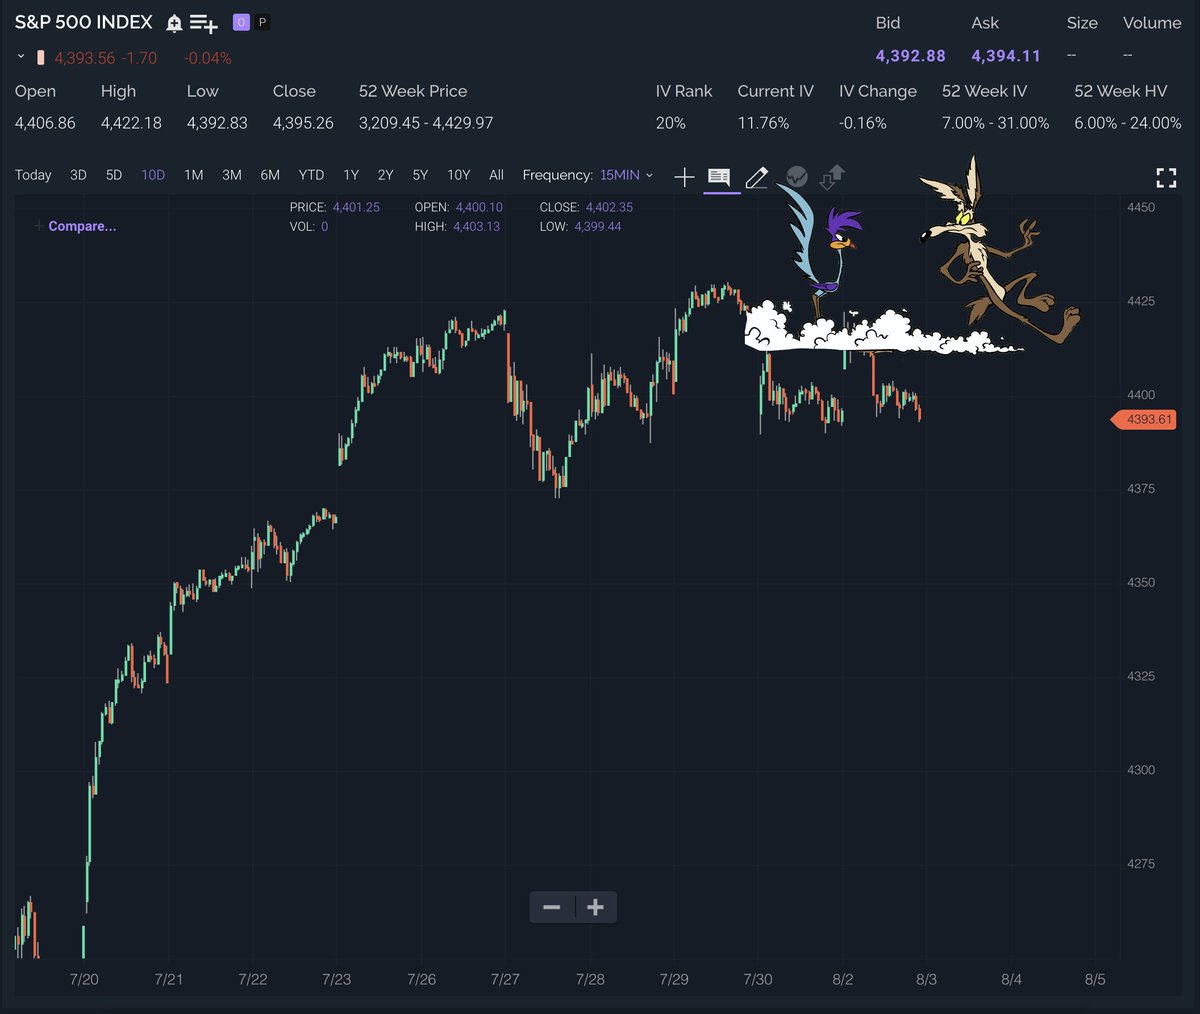Click the S&P 500 INDEX title
Viewport: 1200px width, 1014px height.
point(84,22)
